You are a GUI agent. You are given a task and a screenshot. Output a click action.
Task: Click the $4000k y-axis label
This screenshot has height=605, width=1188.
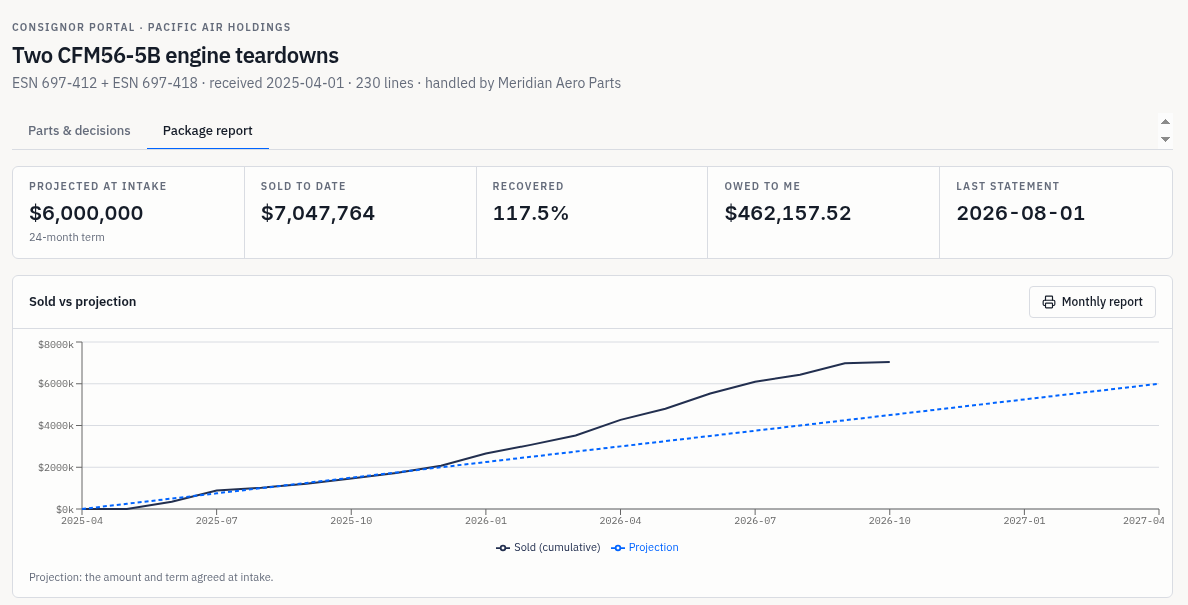[x=56, y=426]
